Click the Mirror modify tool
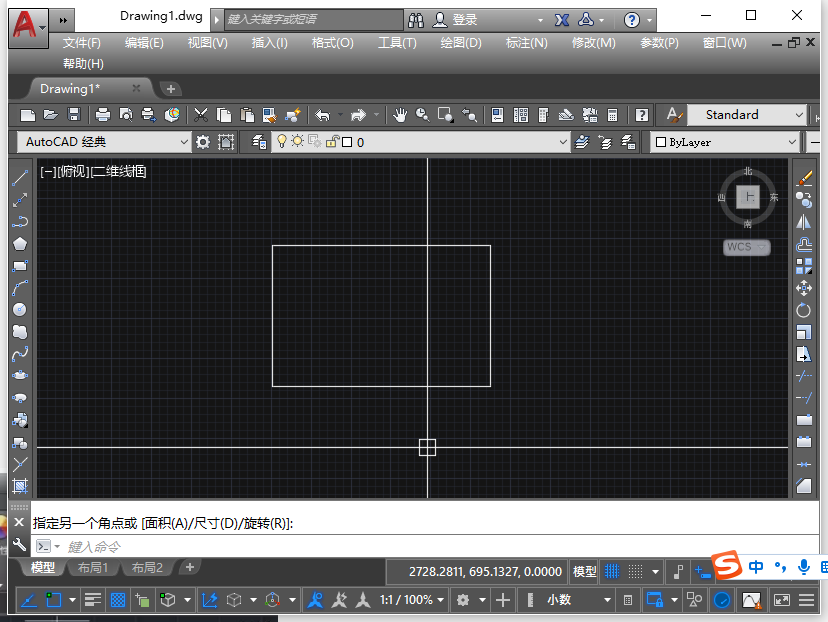Screen dimensions: 828x622 [804, 222]
